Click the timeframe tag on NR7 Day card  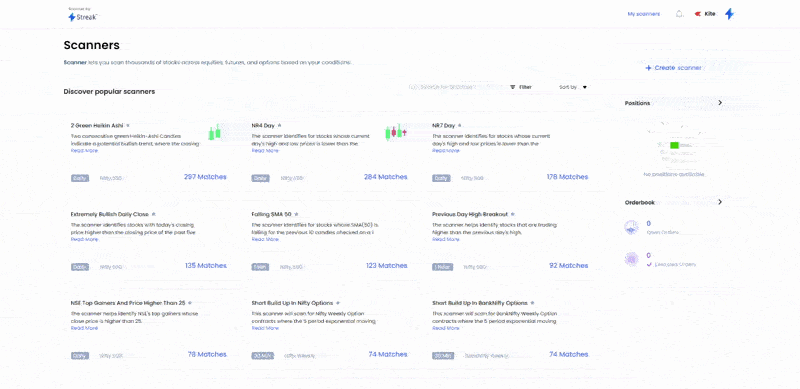click(441, 178)
